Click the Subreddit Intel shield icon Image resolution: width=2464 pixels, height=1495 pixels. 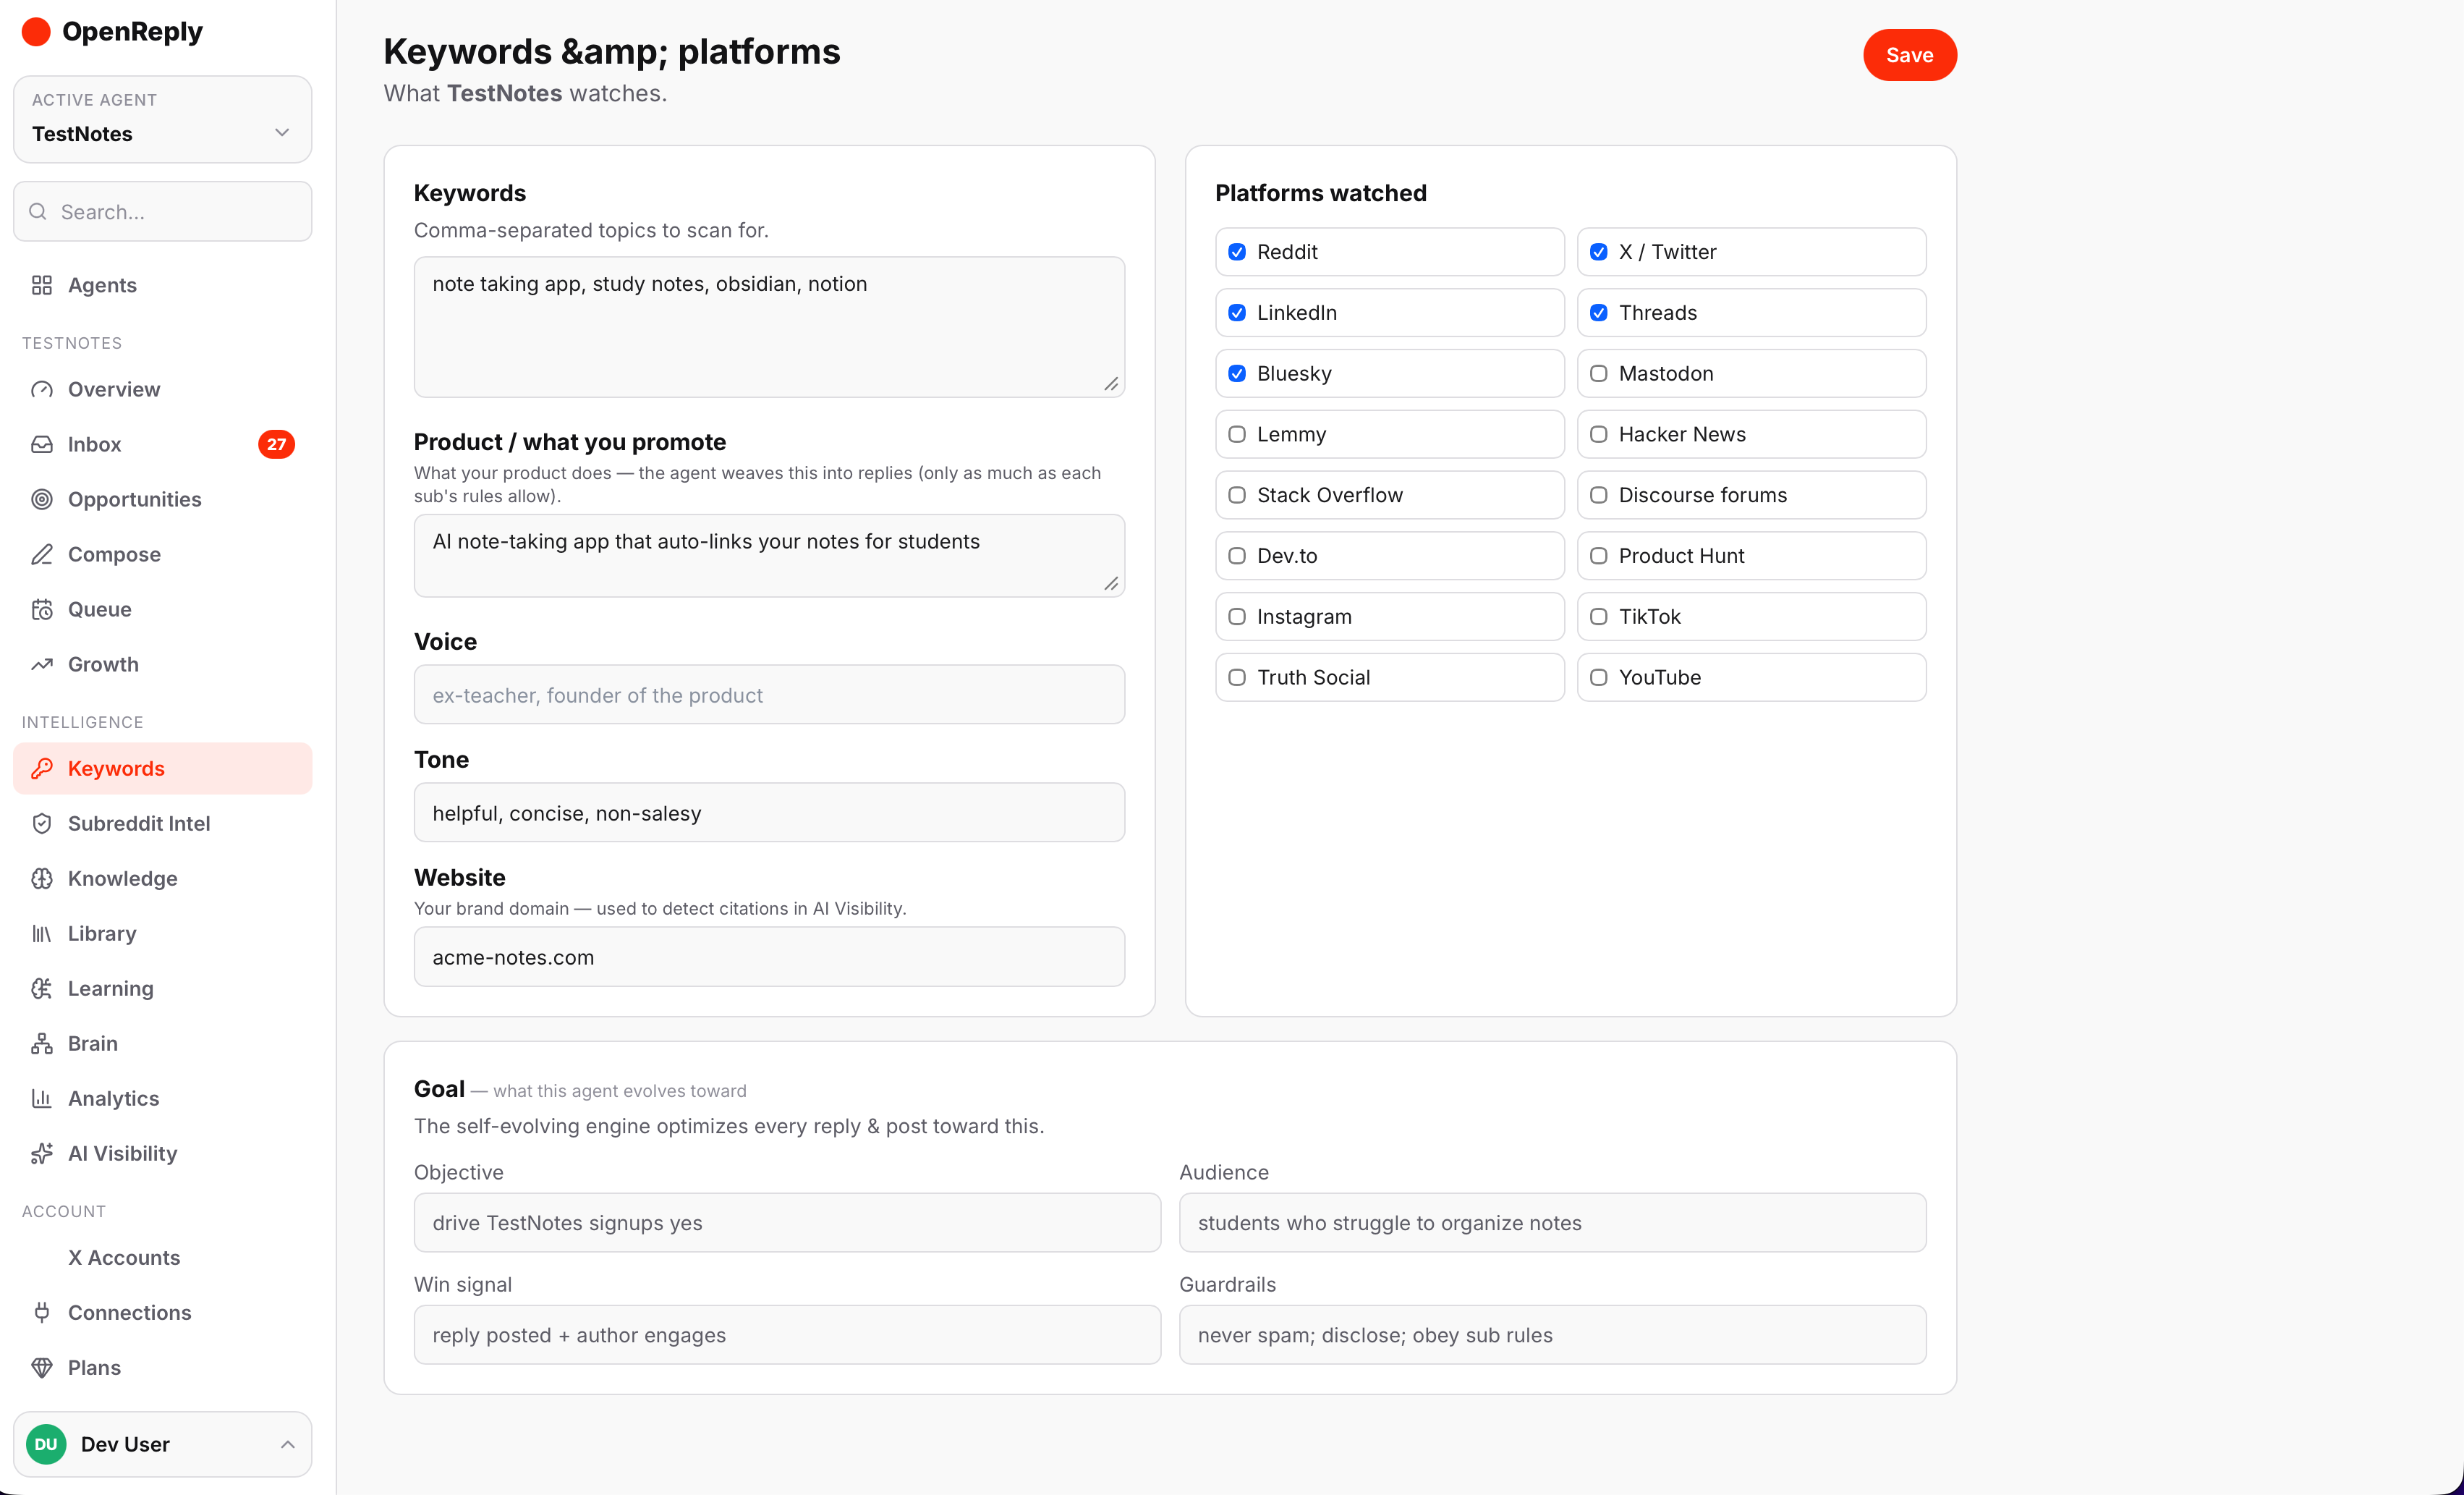(x=42, y=823)
